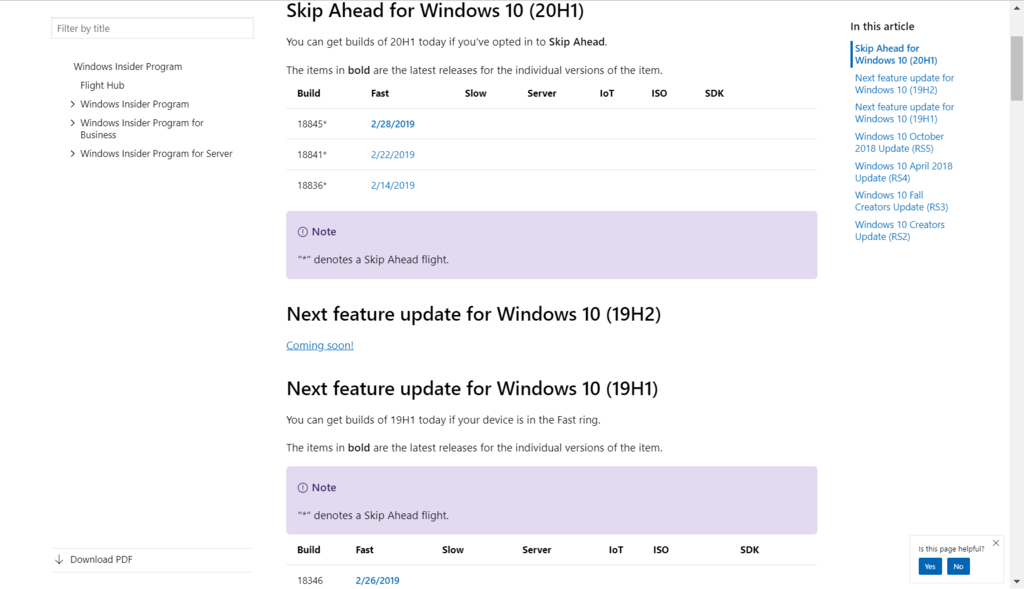Focus the Filter by title field
This screenshot has height=589, width=1024.
tap(152, 28)
